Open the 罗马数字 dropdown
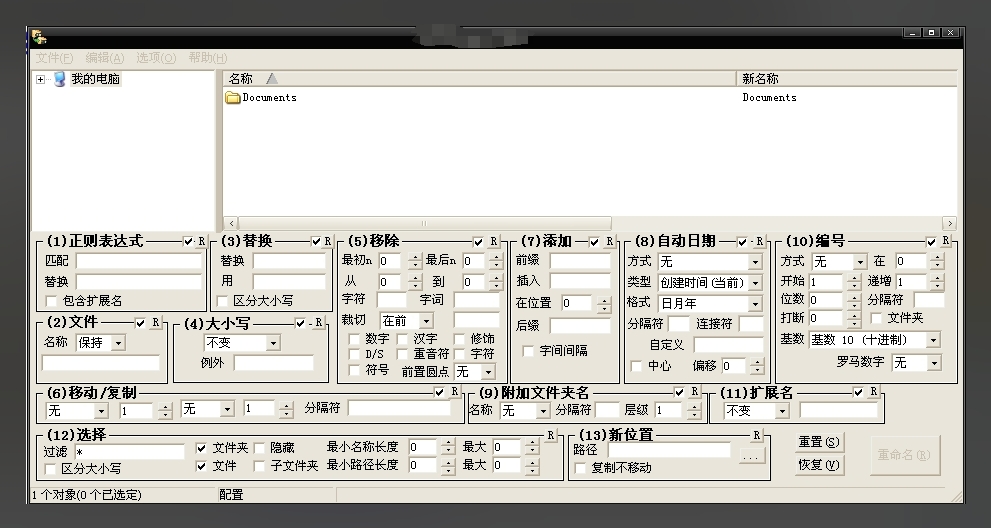 point(933,363)
